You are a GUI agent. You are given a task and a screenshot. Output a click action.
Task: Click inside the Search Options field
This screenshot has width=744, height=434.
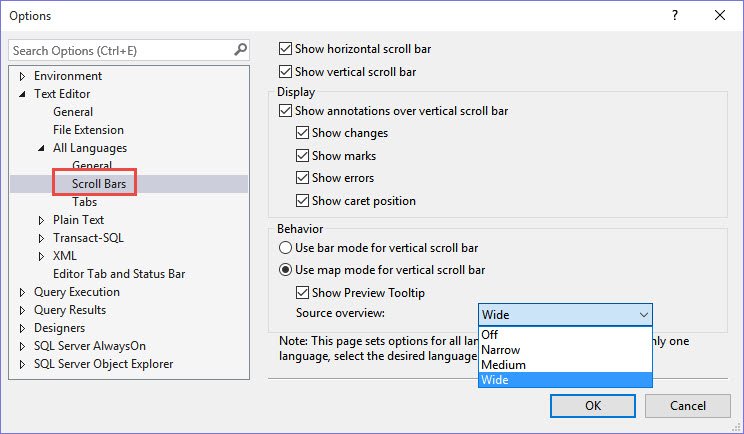point(120,50)
